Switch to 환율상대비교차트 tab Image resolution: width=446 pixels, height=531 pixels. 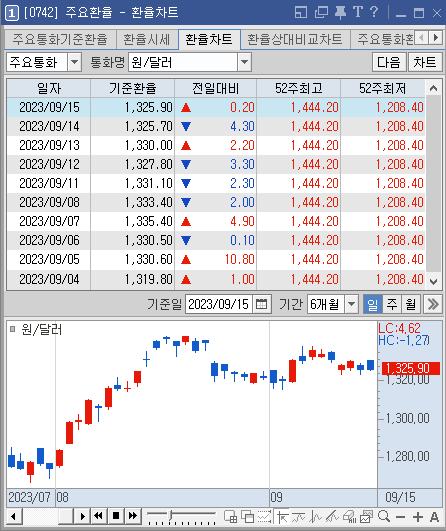click(295, 40)
